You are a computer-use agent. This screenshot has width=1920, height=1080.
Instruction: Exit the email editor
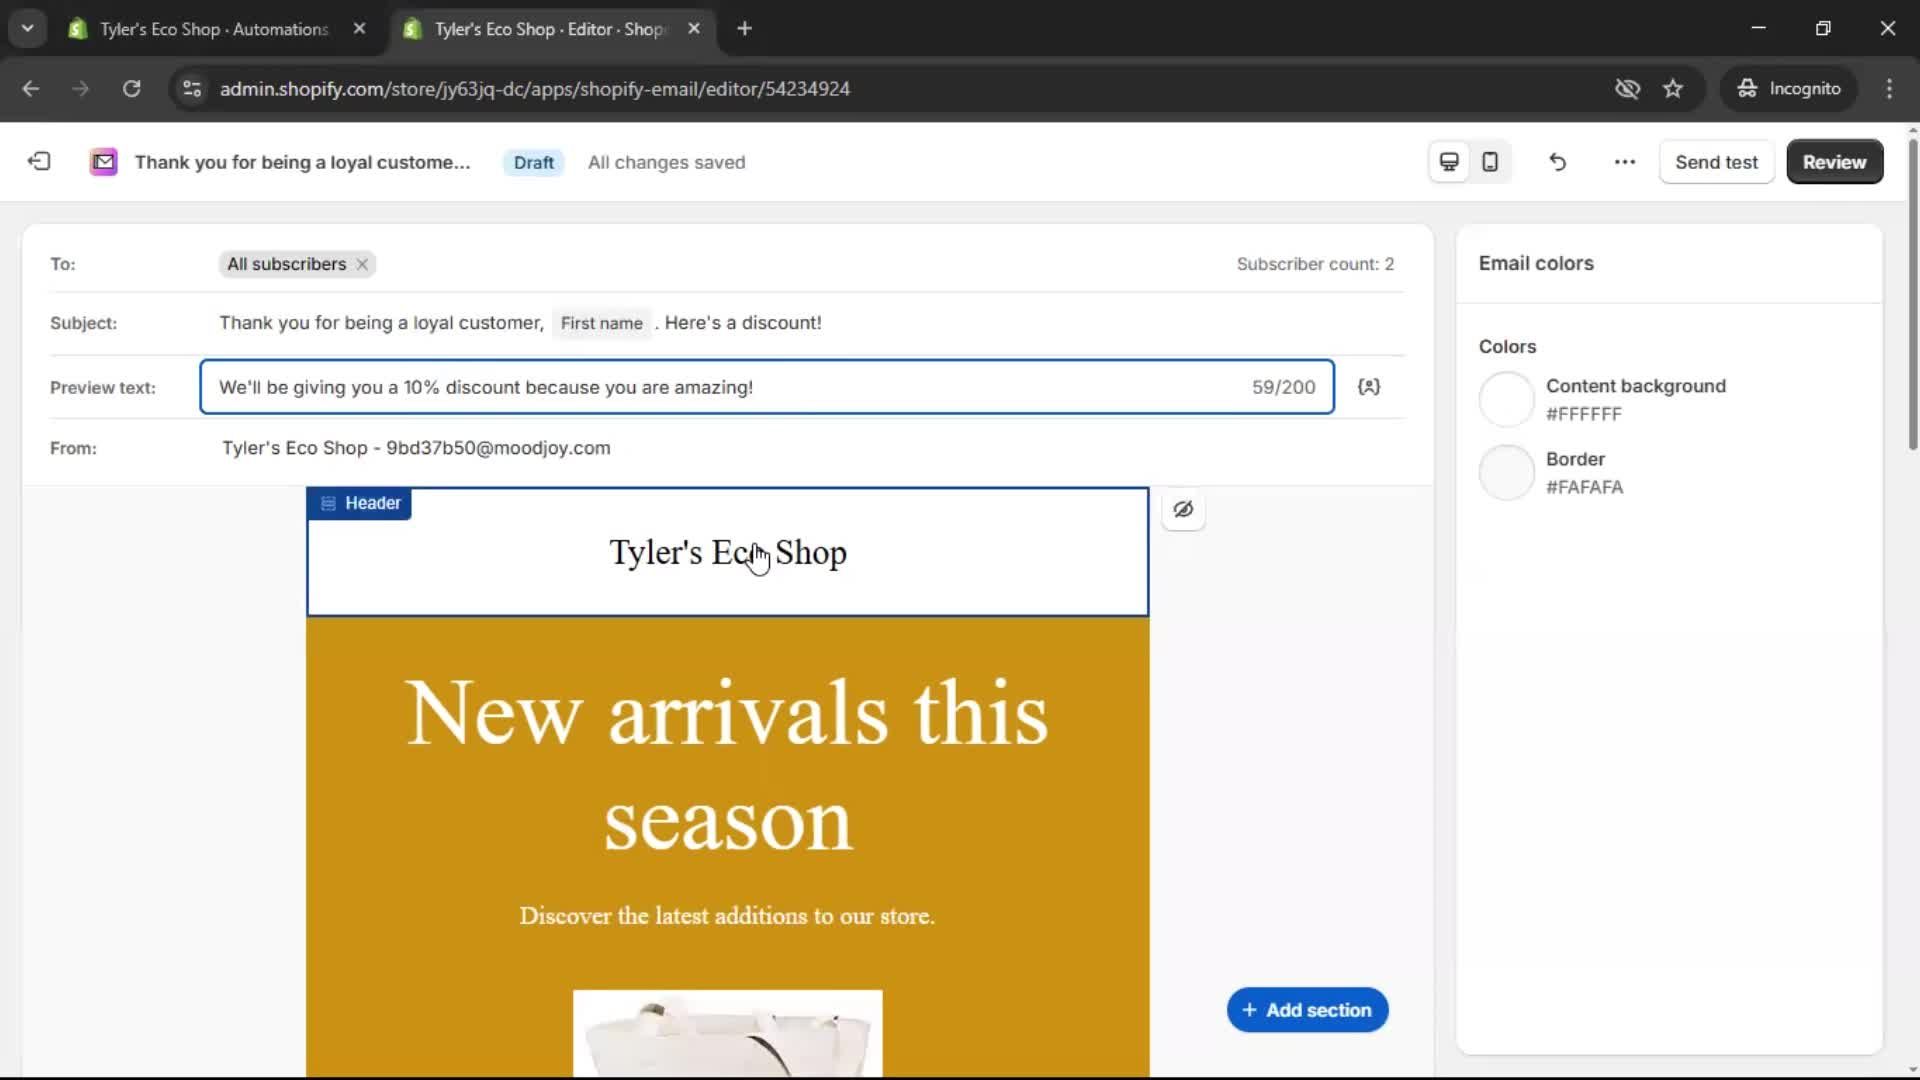[x=38, y=161]
